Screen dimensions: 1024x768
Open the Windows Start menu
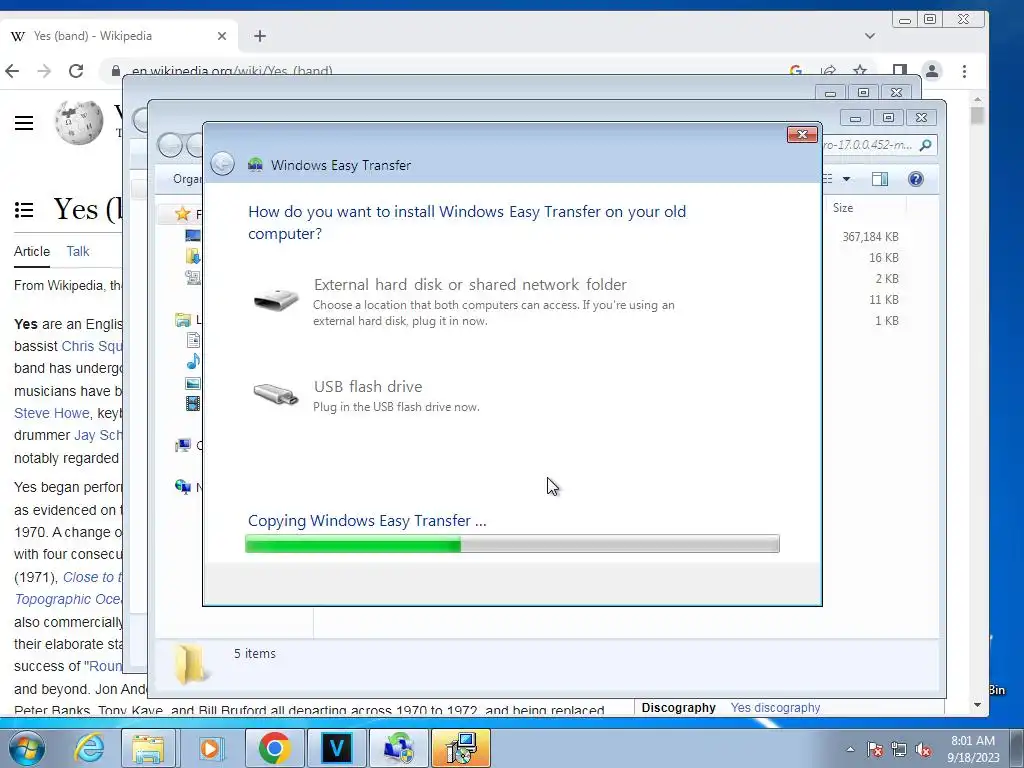tap(26, 748)
